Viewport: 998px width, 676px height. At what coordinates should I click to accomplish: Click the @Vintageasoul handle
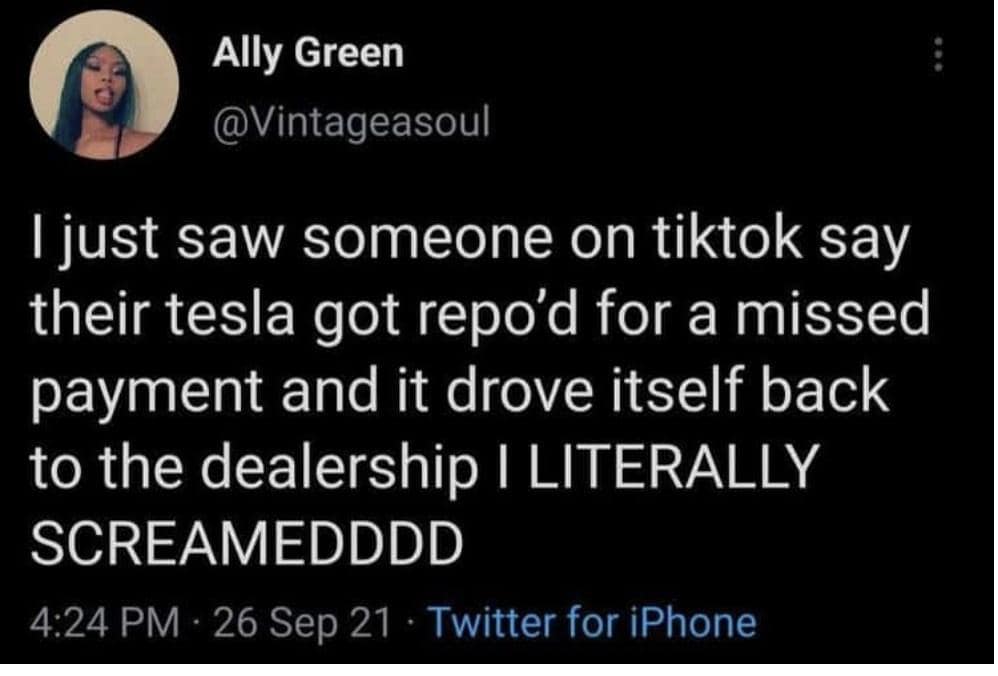click(349, 123)
